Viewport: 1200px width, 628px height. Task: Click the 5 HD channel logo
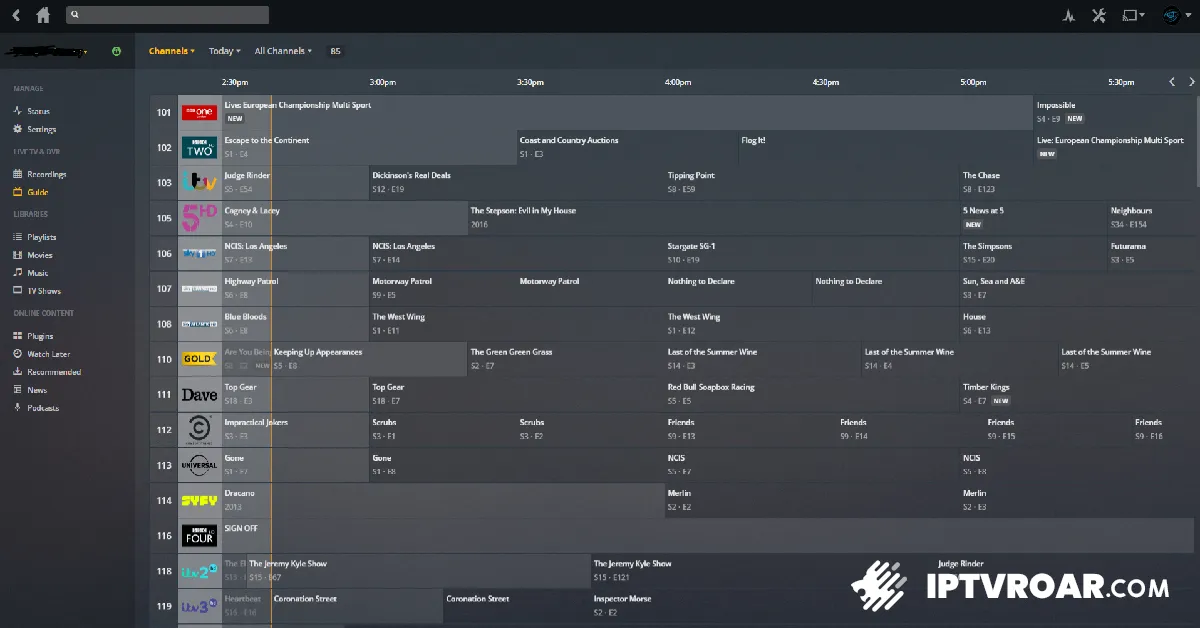[199, 218]
